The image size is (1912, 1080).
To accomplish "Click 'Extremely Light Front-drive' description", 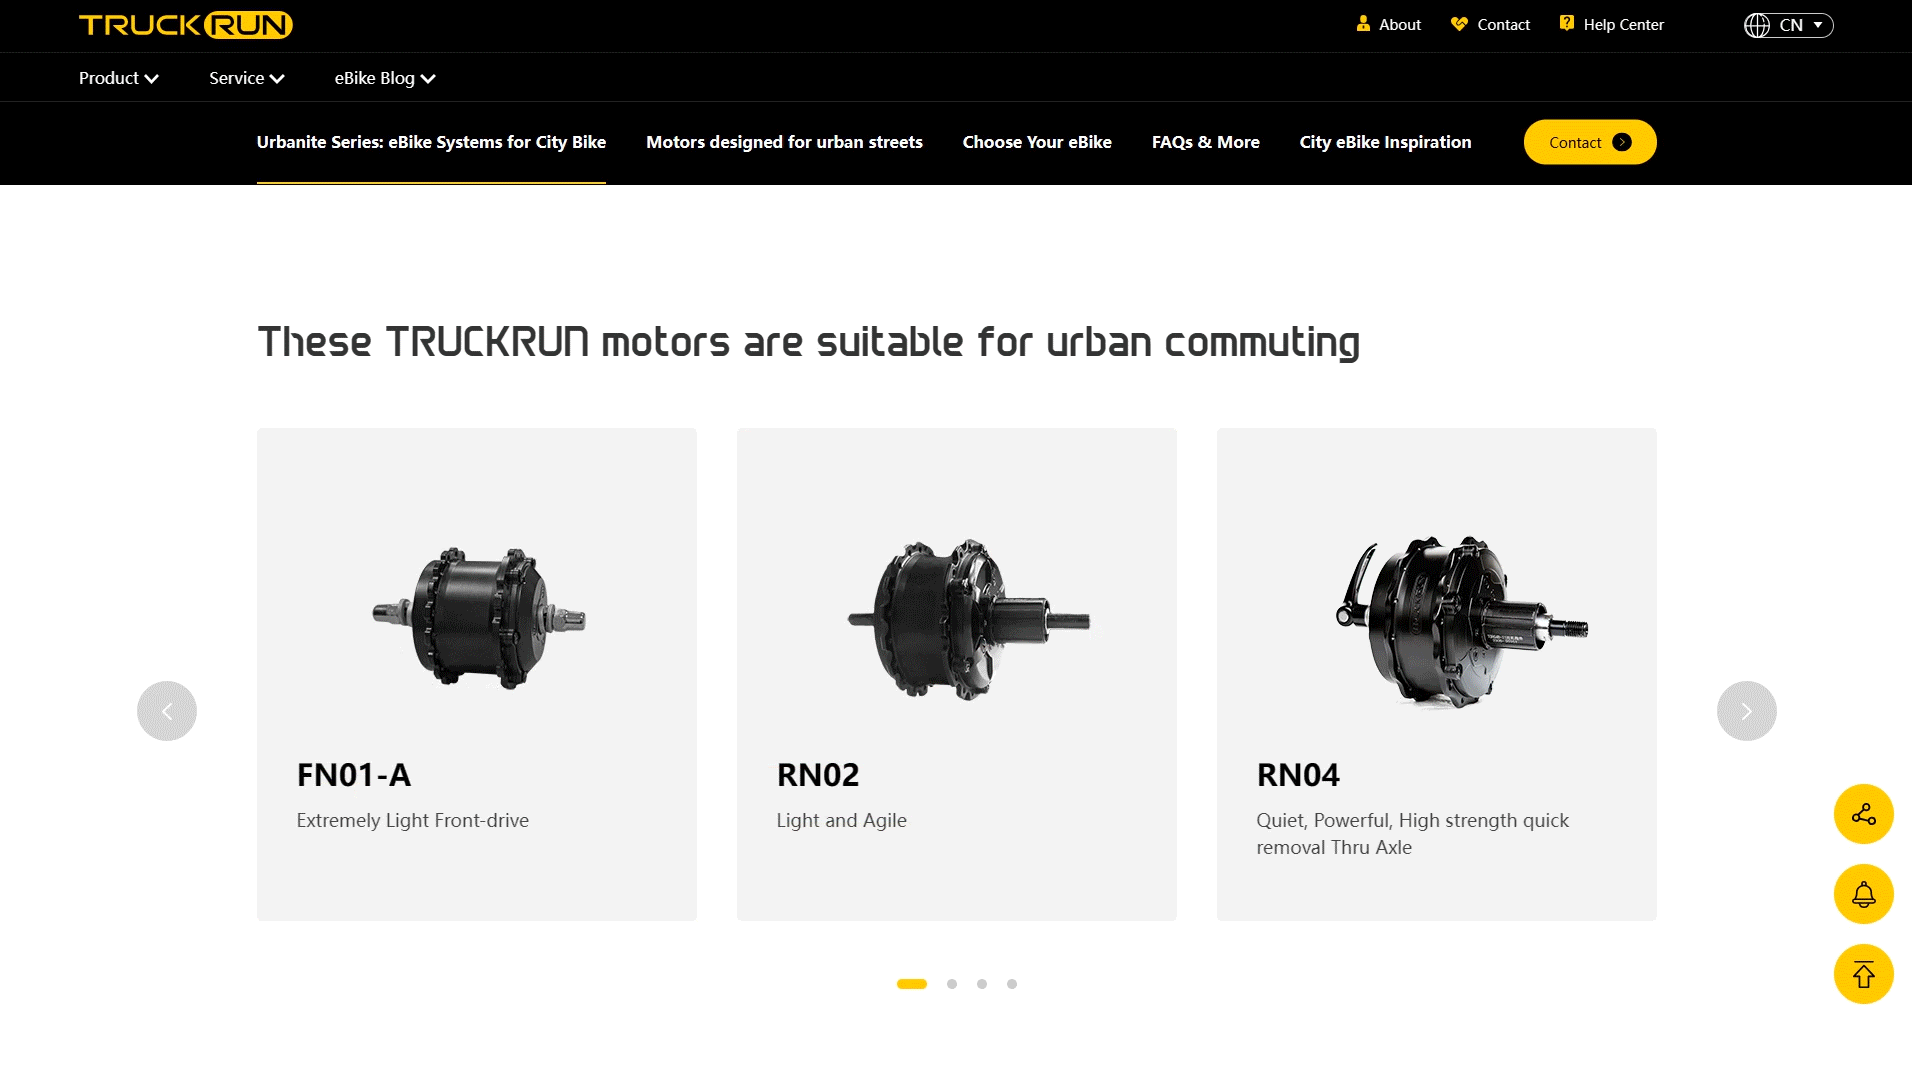I will pyautogui.click(x=413, y=820).
